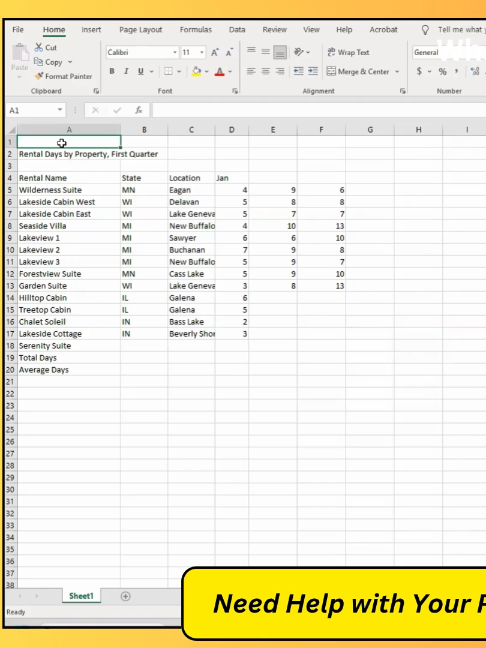
Task: Apply Accounting dollar format
Action: pyautogui.click(x=419, y=71)
